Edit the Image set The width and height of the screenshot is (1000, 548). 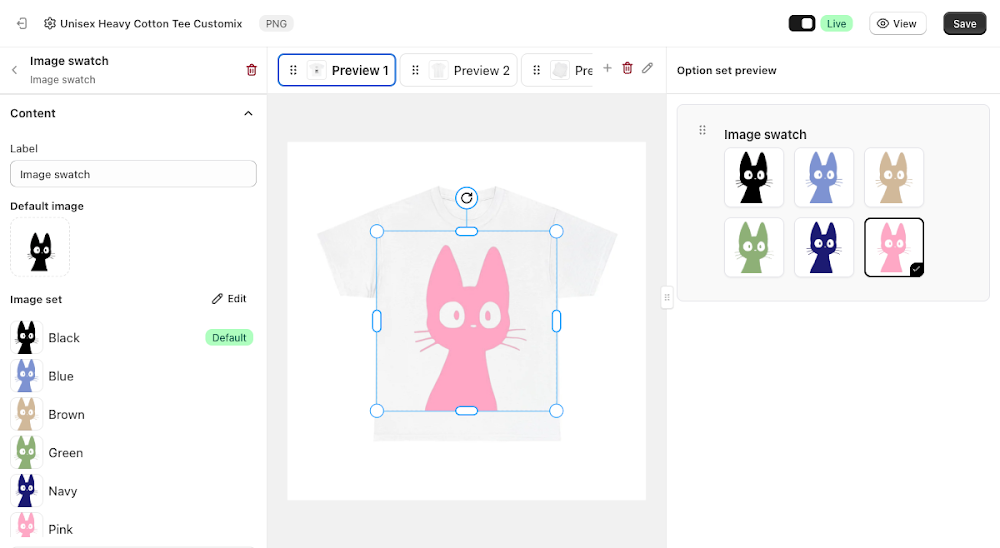[229, 299]
